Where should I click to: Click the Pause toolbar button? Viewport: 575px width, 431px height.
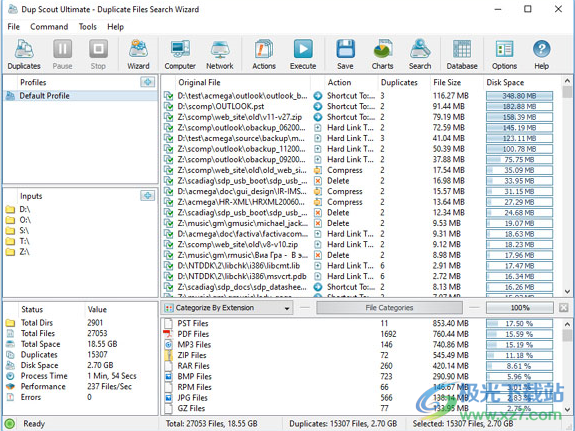[x=62, y=54]
